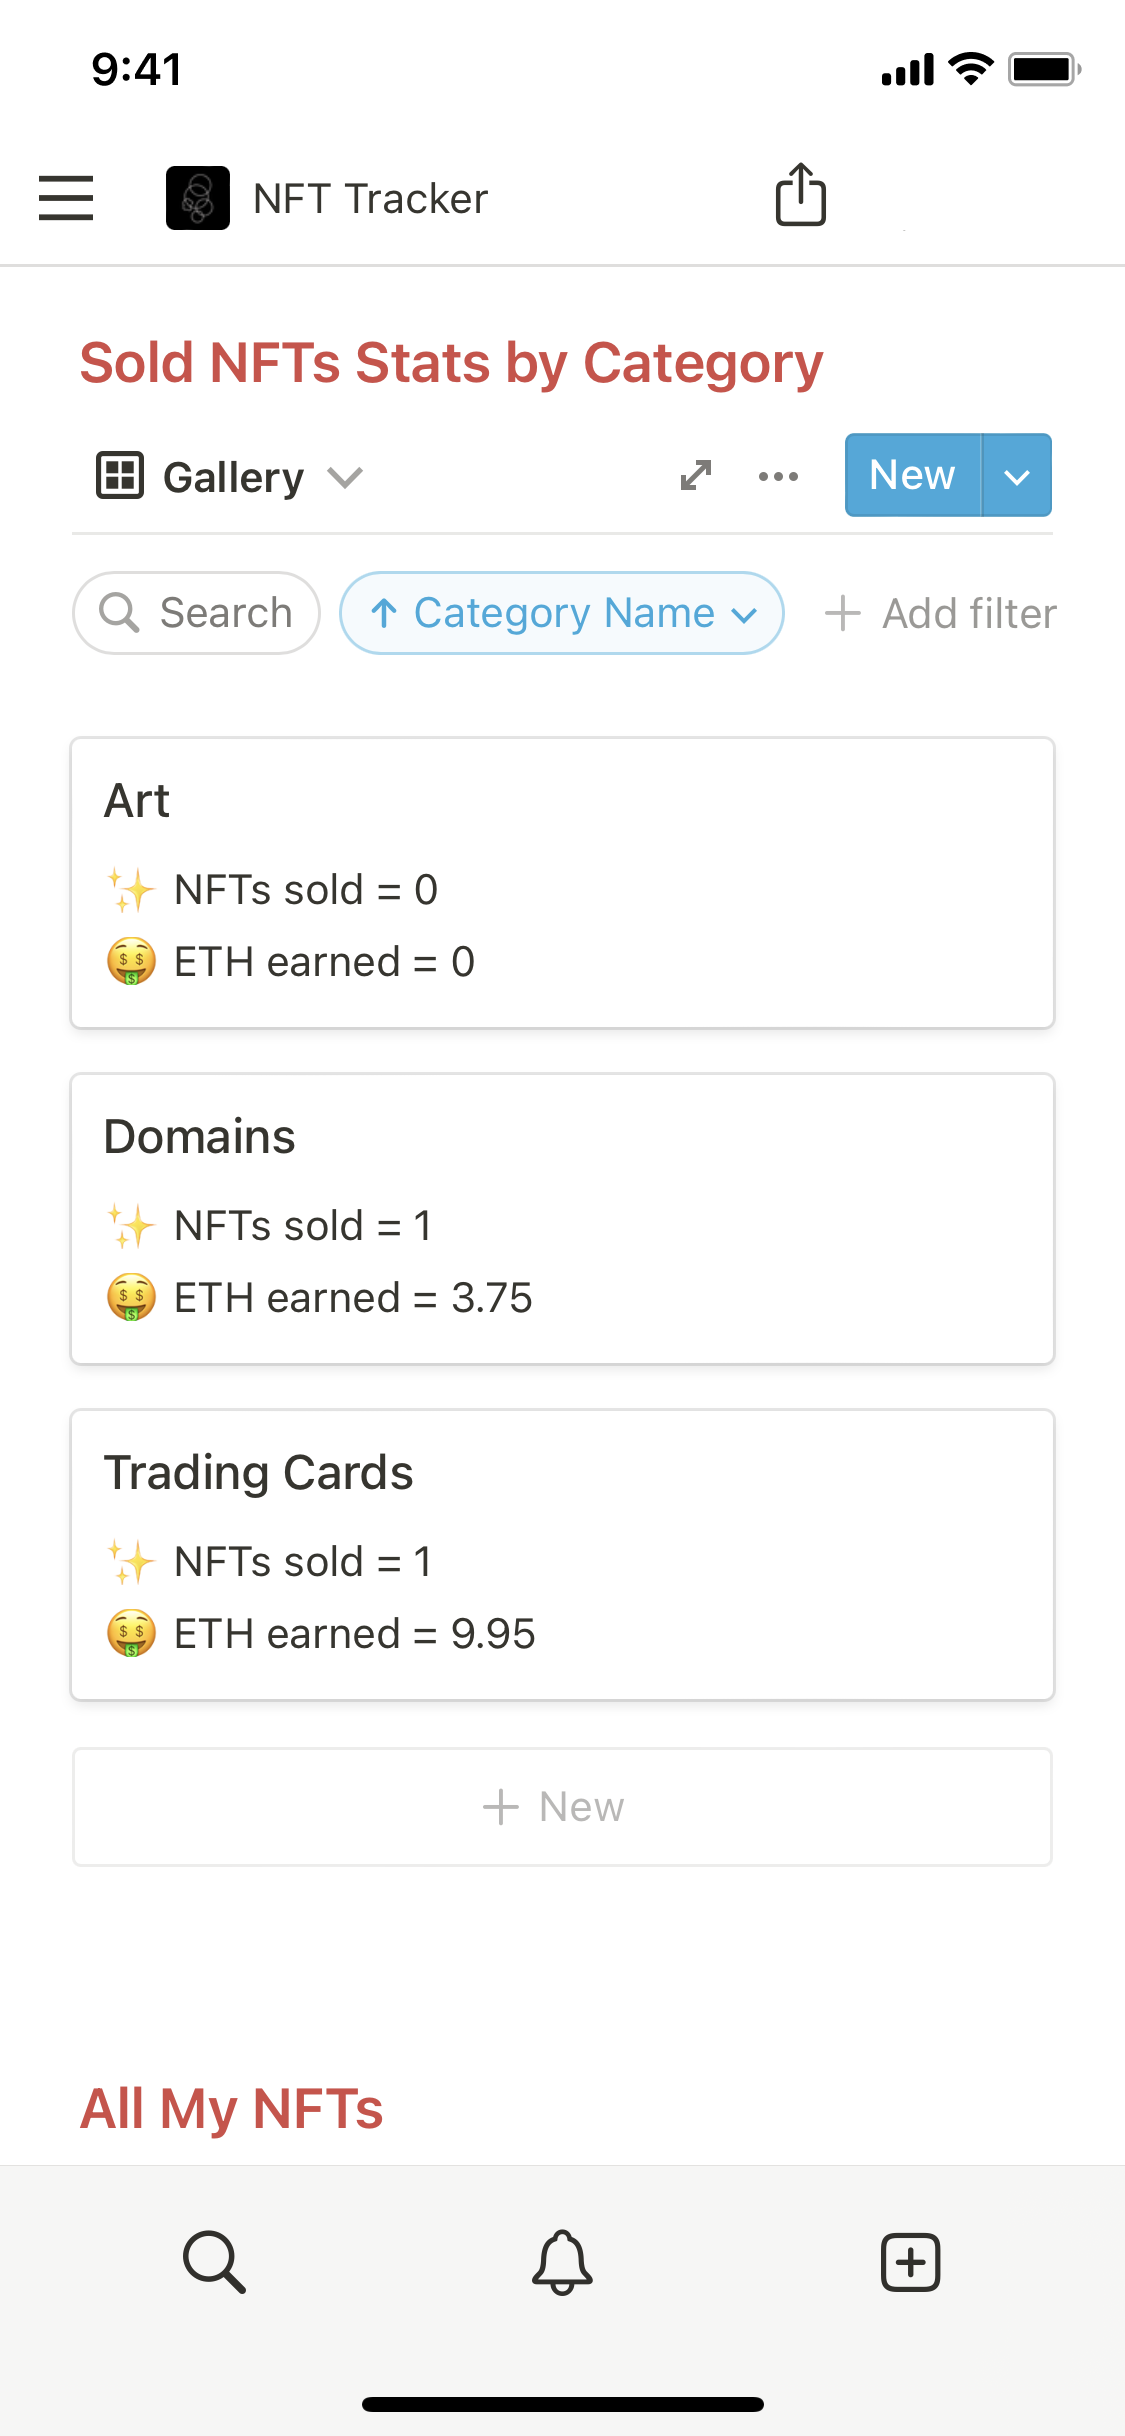Open the Art category card
The image size is (1125, 2436).
tap(562, 883)
